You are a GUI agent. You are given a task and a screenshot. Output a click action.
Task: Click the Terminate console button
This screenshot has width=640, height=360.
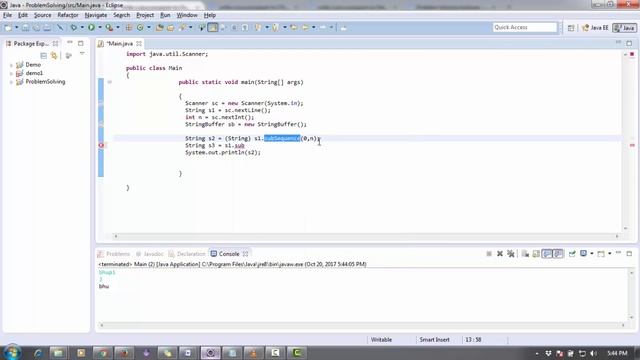tap(489, 254)
